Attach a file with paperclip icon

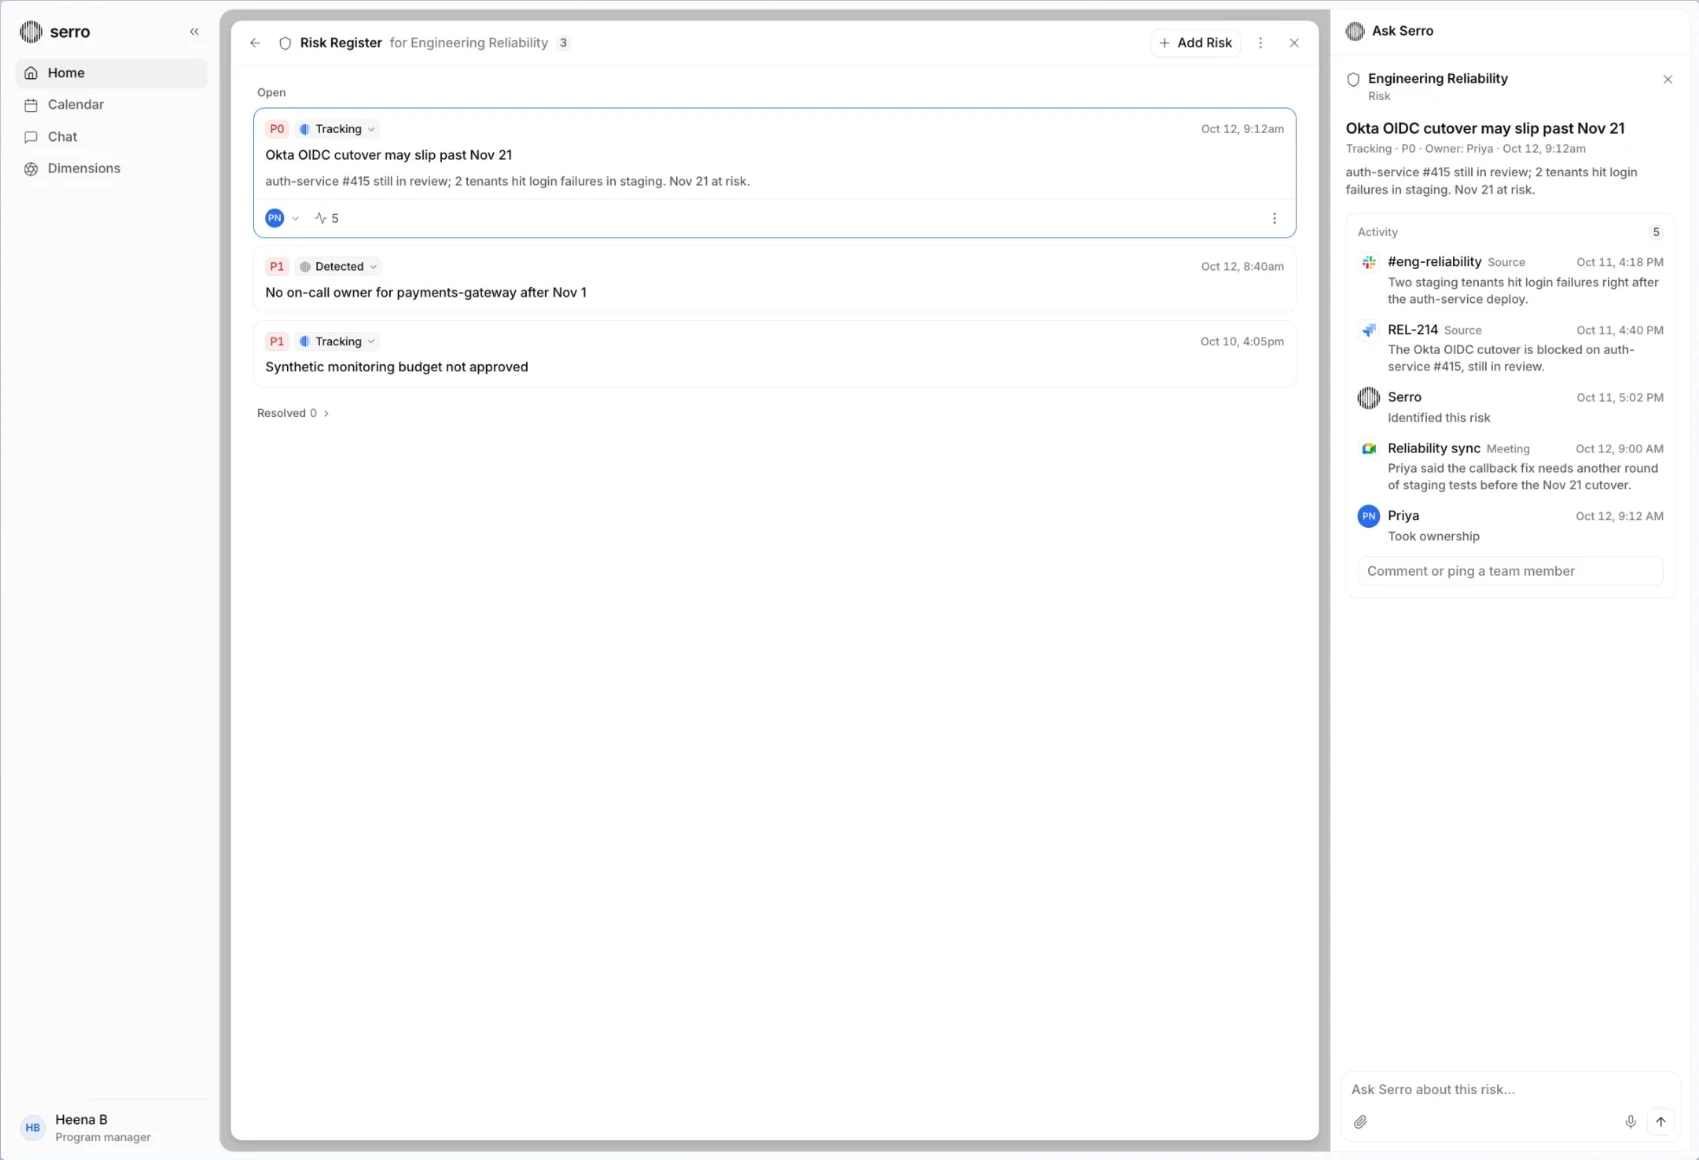(1361, 1123)
